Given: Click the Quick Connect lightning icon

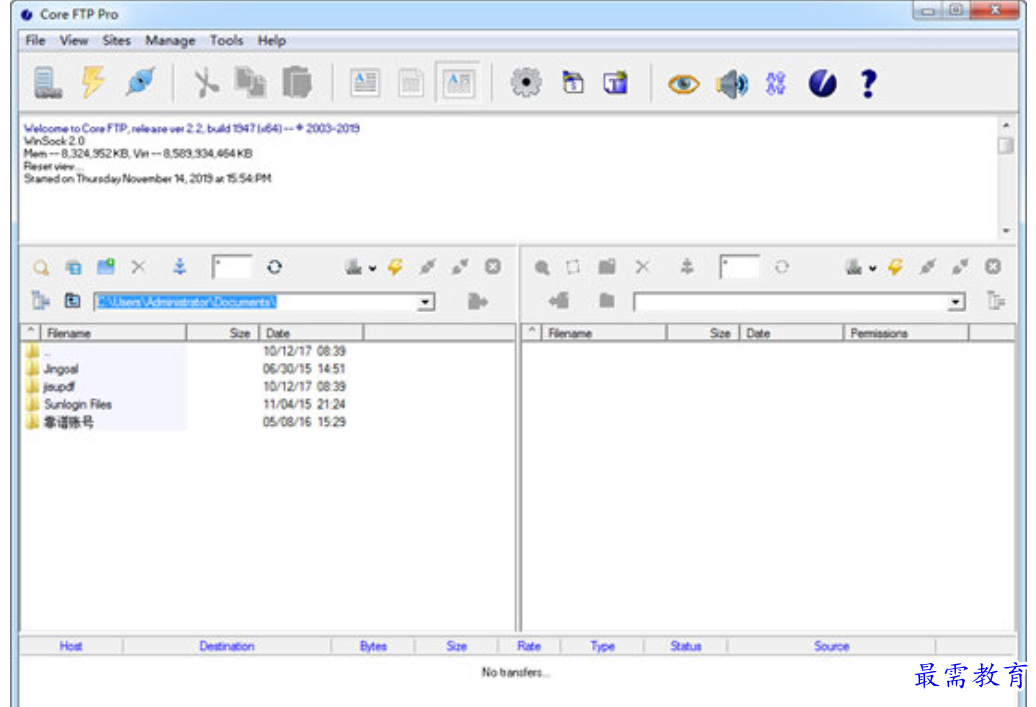Looking at the screenshot, I should point(93,83).
